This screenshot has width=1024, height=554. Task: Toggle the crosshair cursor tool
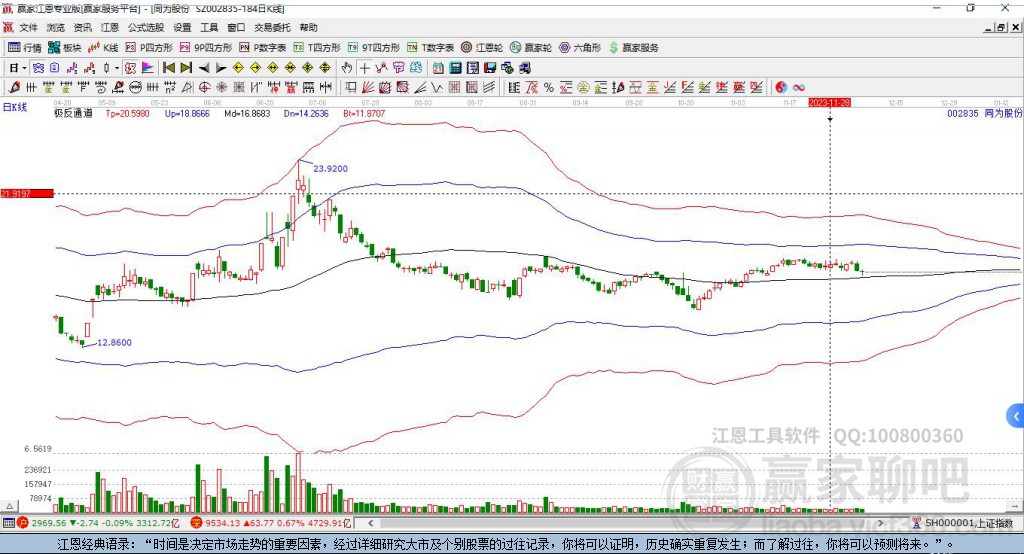365,67
